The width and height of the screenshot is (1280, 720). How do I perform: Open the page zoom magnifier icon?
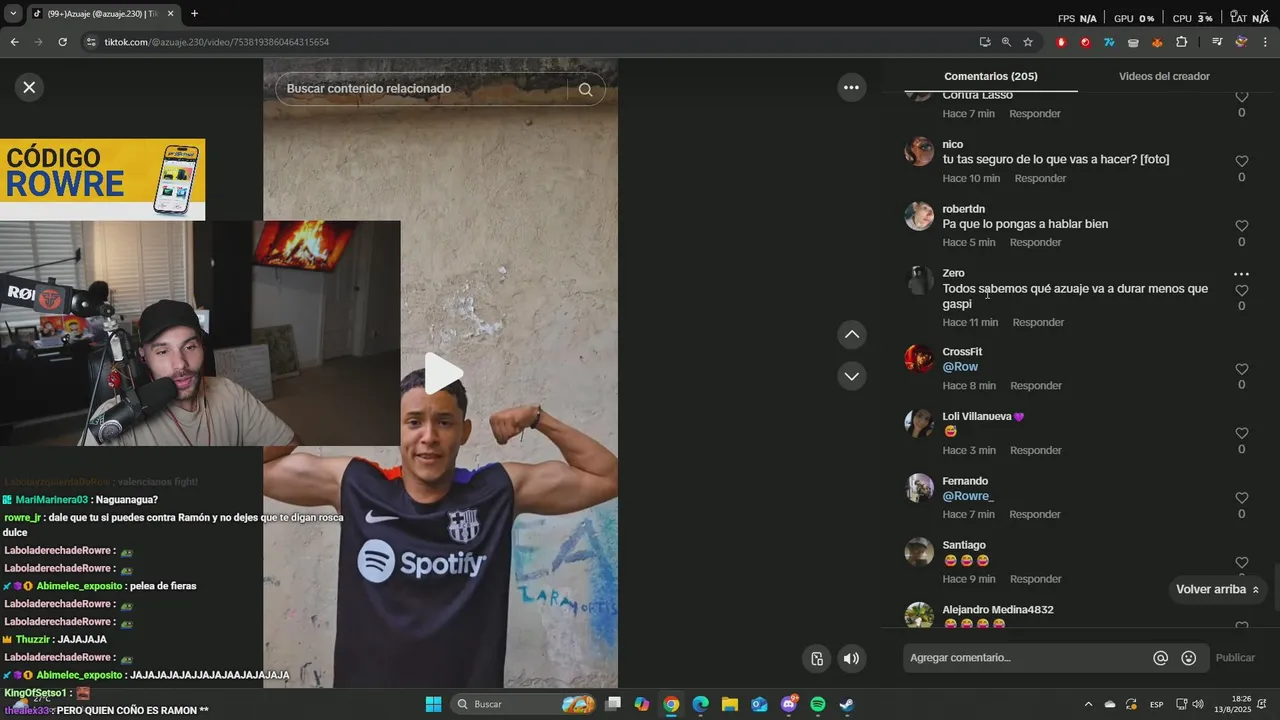click(x=1006, y=42)
